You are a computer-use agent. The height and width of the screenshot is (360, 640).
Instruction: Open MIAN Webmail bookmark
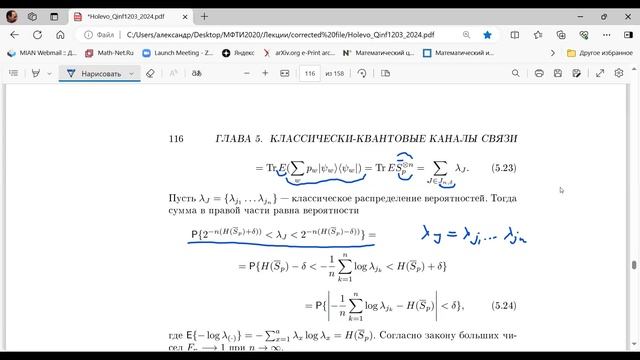tap(42, 53)
